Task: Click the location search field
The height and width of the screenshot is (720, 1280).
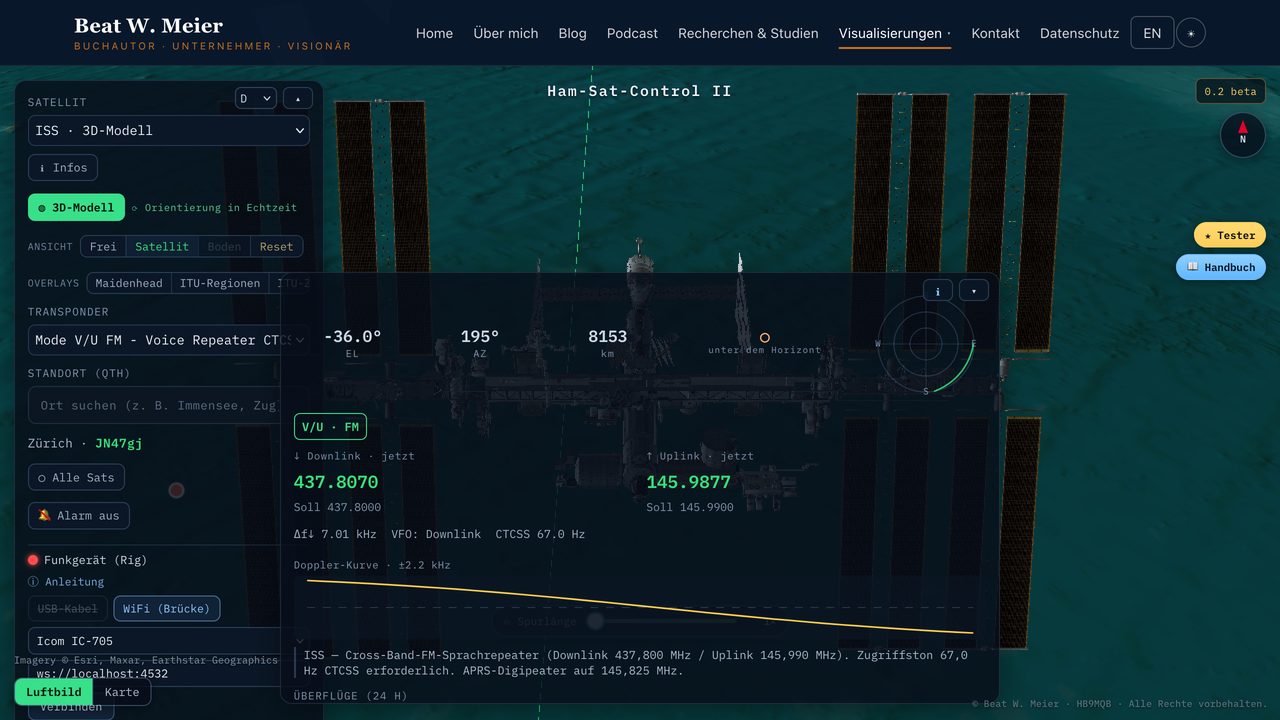Action: [x=155, y=405]
